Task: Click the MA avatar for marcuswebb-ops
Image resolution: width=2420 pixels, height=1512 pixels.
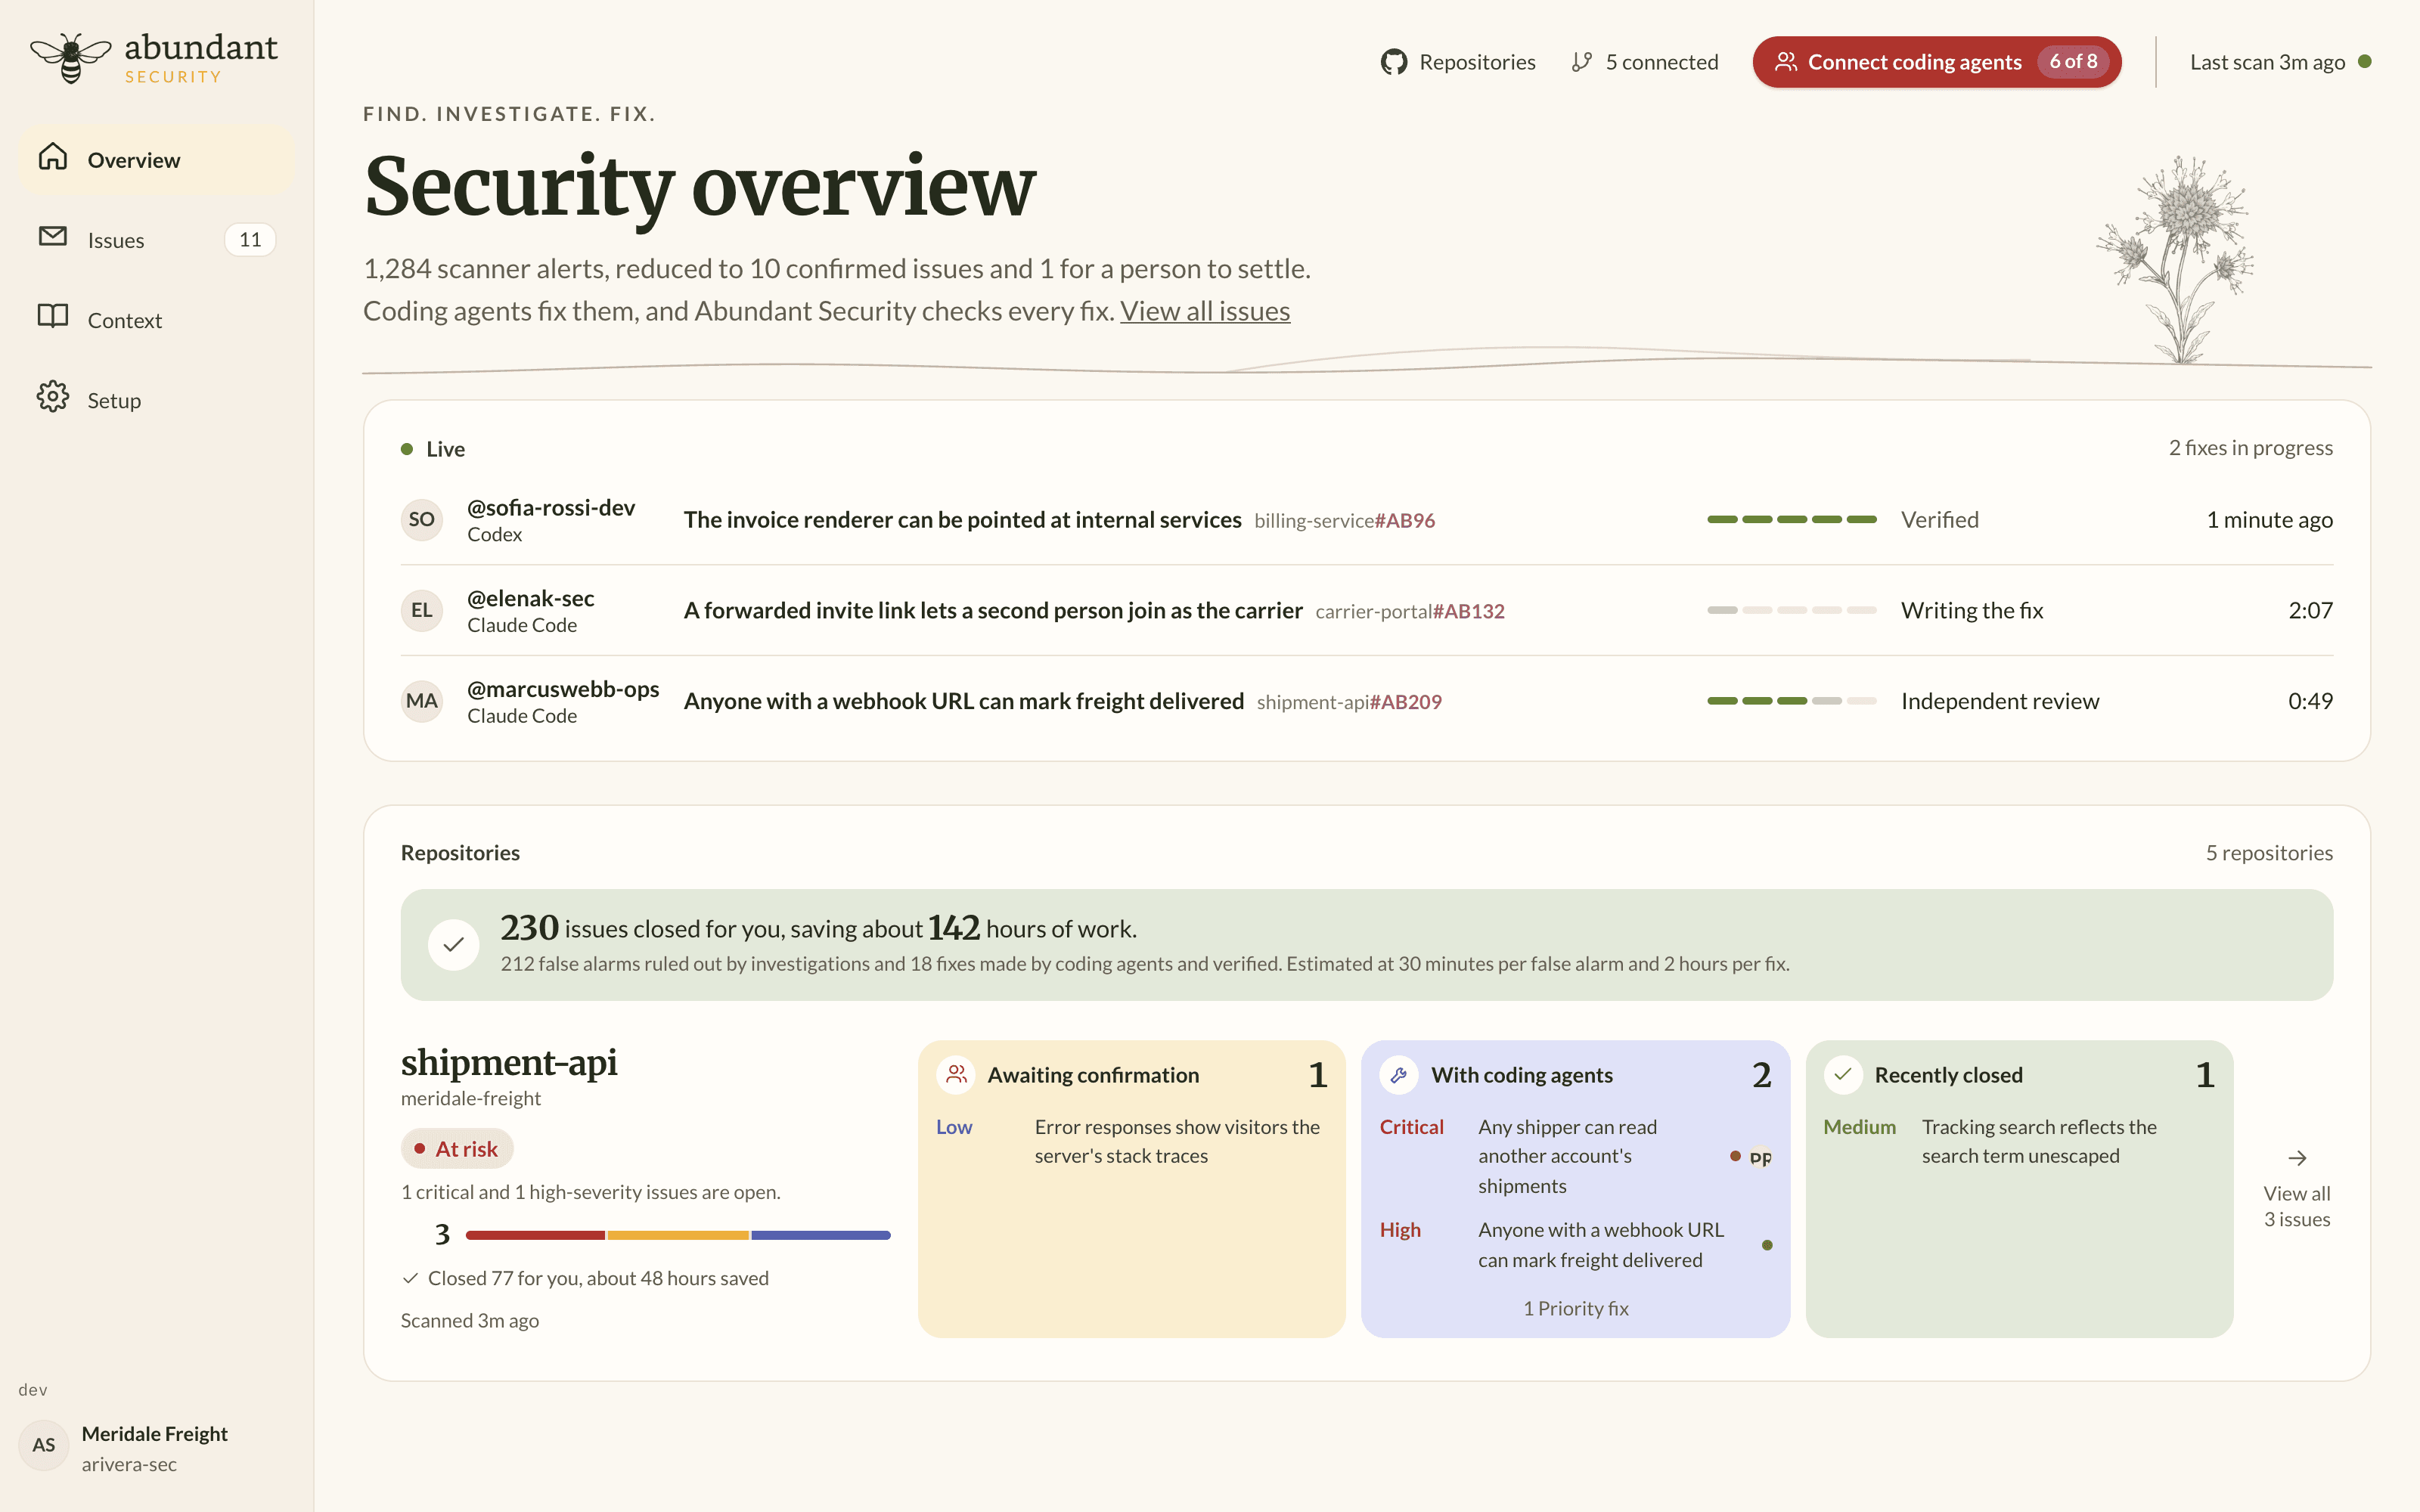Action: click(422, 702)
